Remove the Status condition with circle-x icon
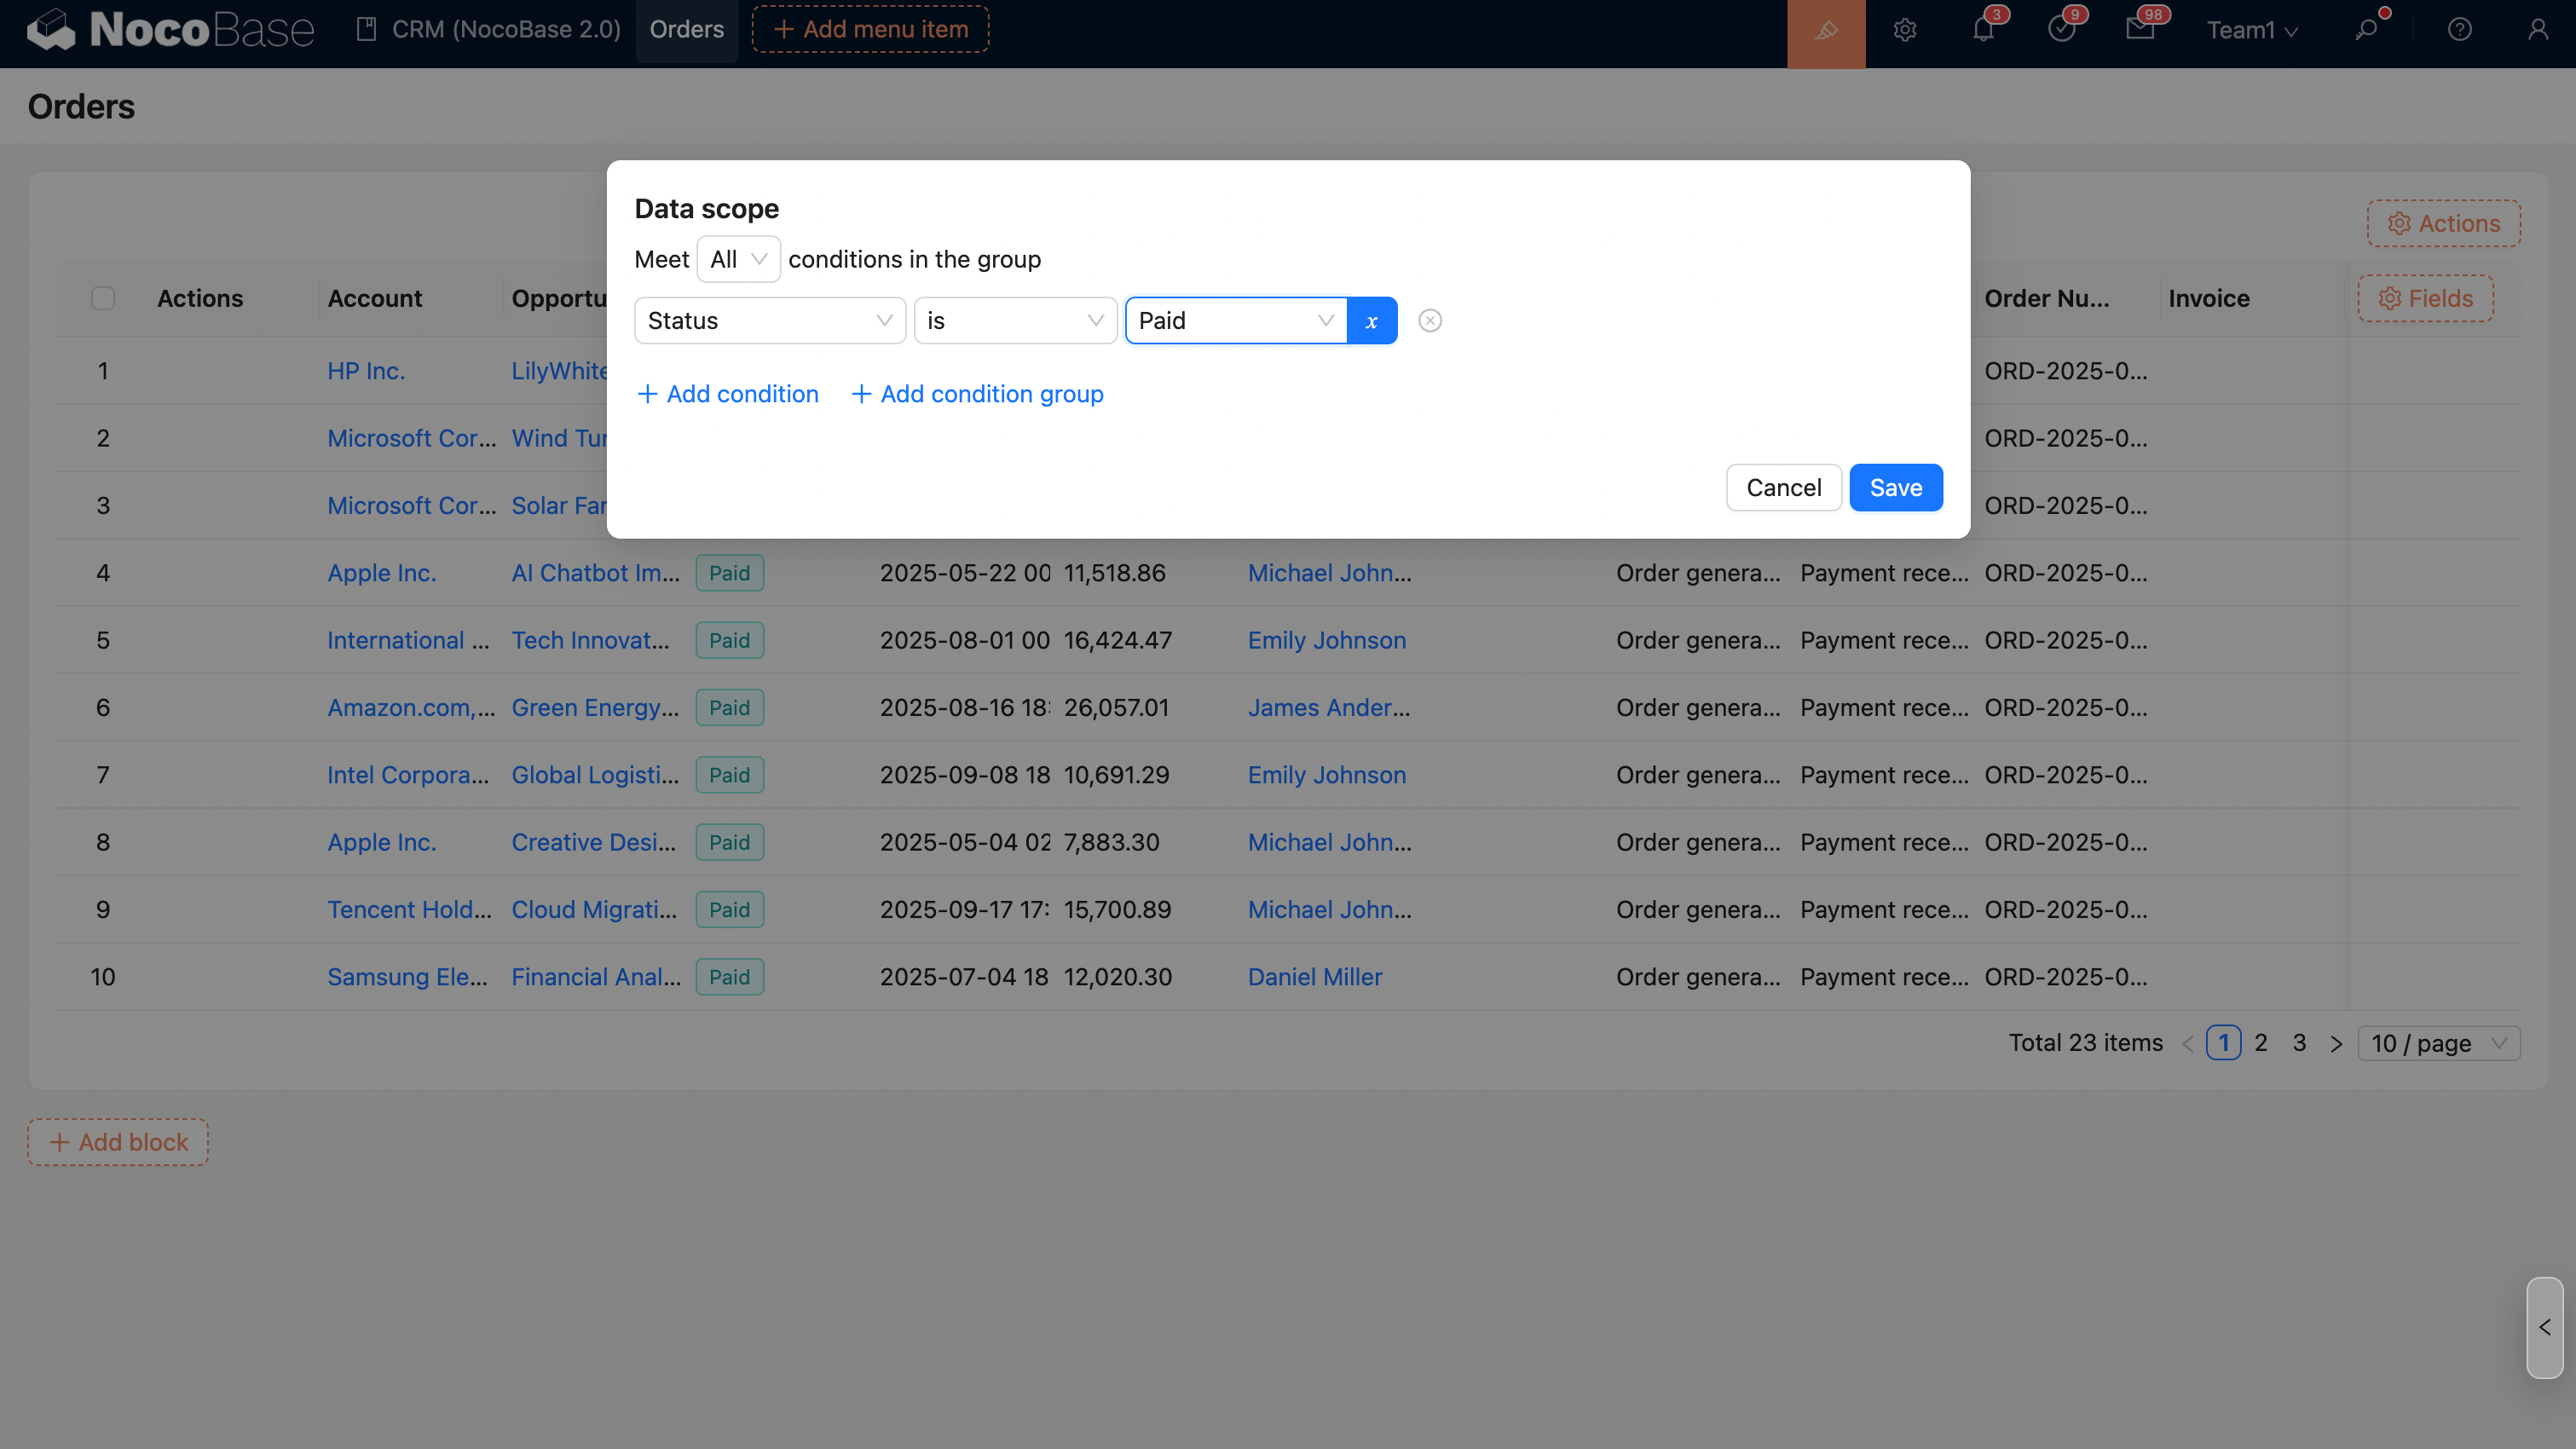Viewport: 2576px width, 1449px height. pos(1430,321)
